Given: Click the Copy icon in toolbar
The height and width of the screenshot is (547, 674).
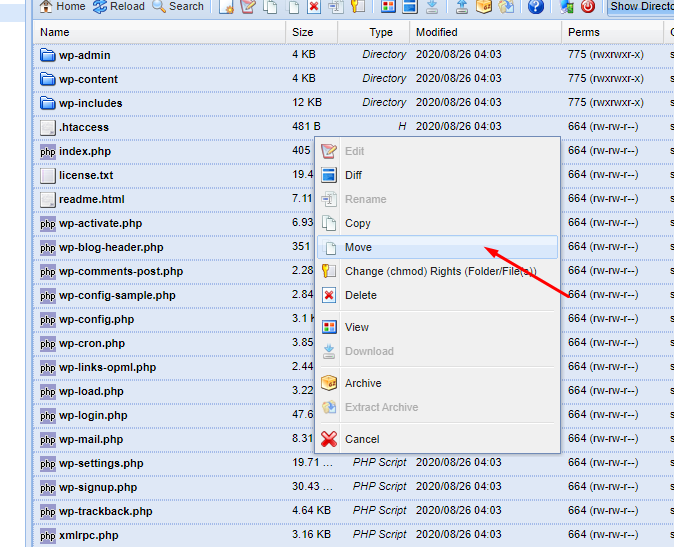Looking at the screenshot, I should coord(270,6).
